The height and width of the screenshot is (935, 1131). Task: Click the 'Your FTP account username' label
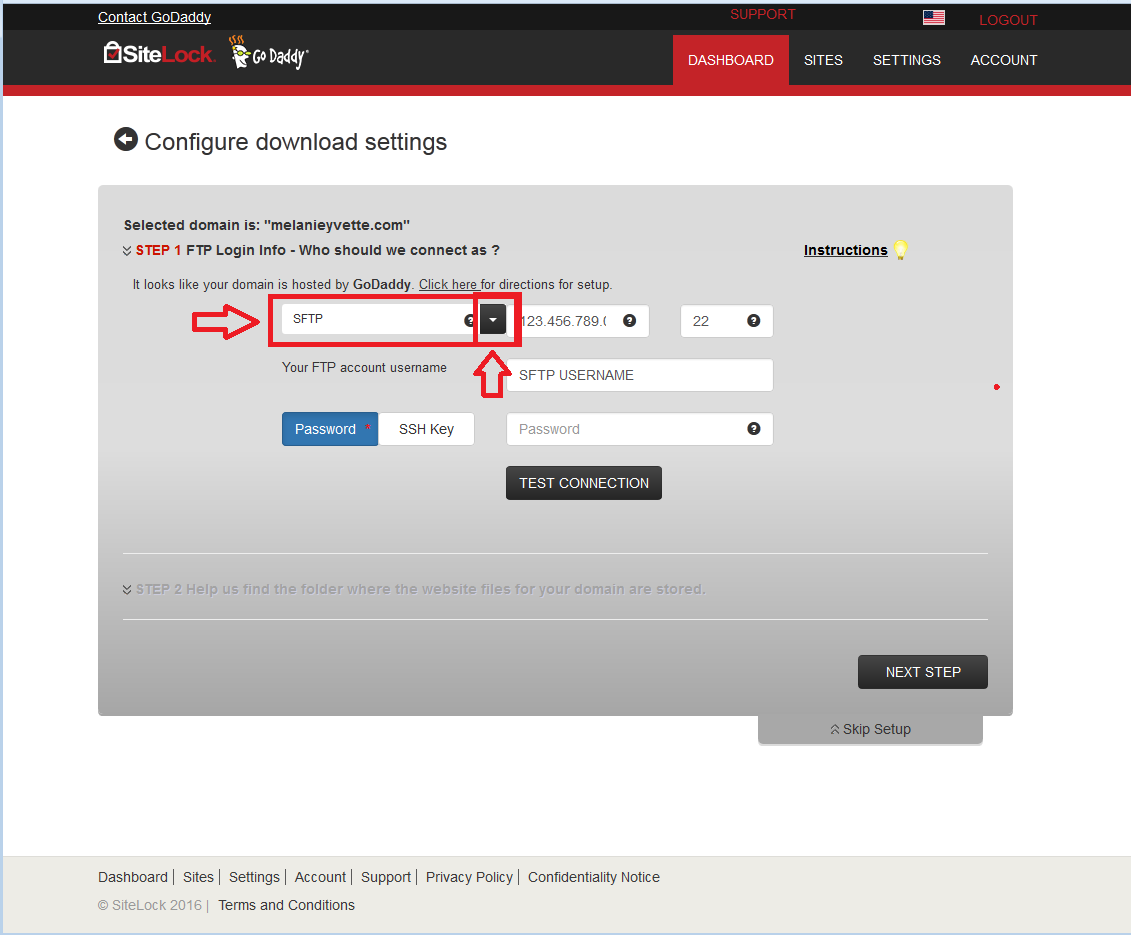coord(364,367)
